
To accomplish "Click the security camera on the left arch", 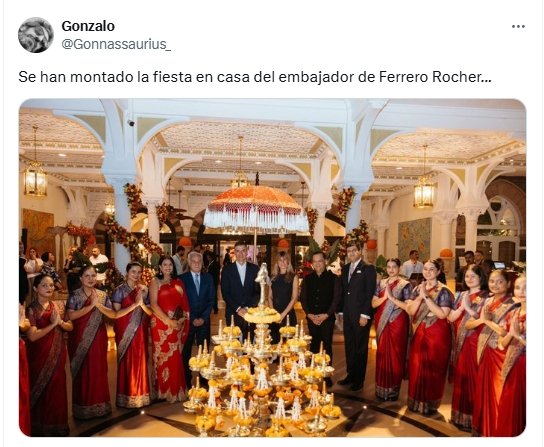I will click(x=131, y=123).
